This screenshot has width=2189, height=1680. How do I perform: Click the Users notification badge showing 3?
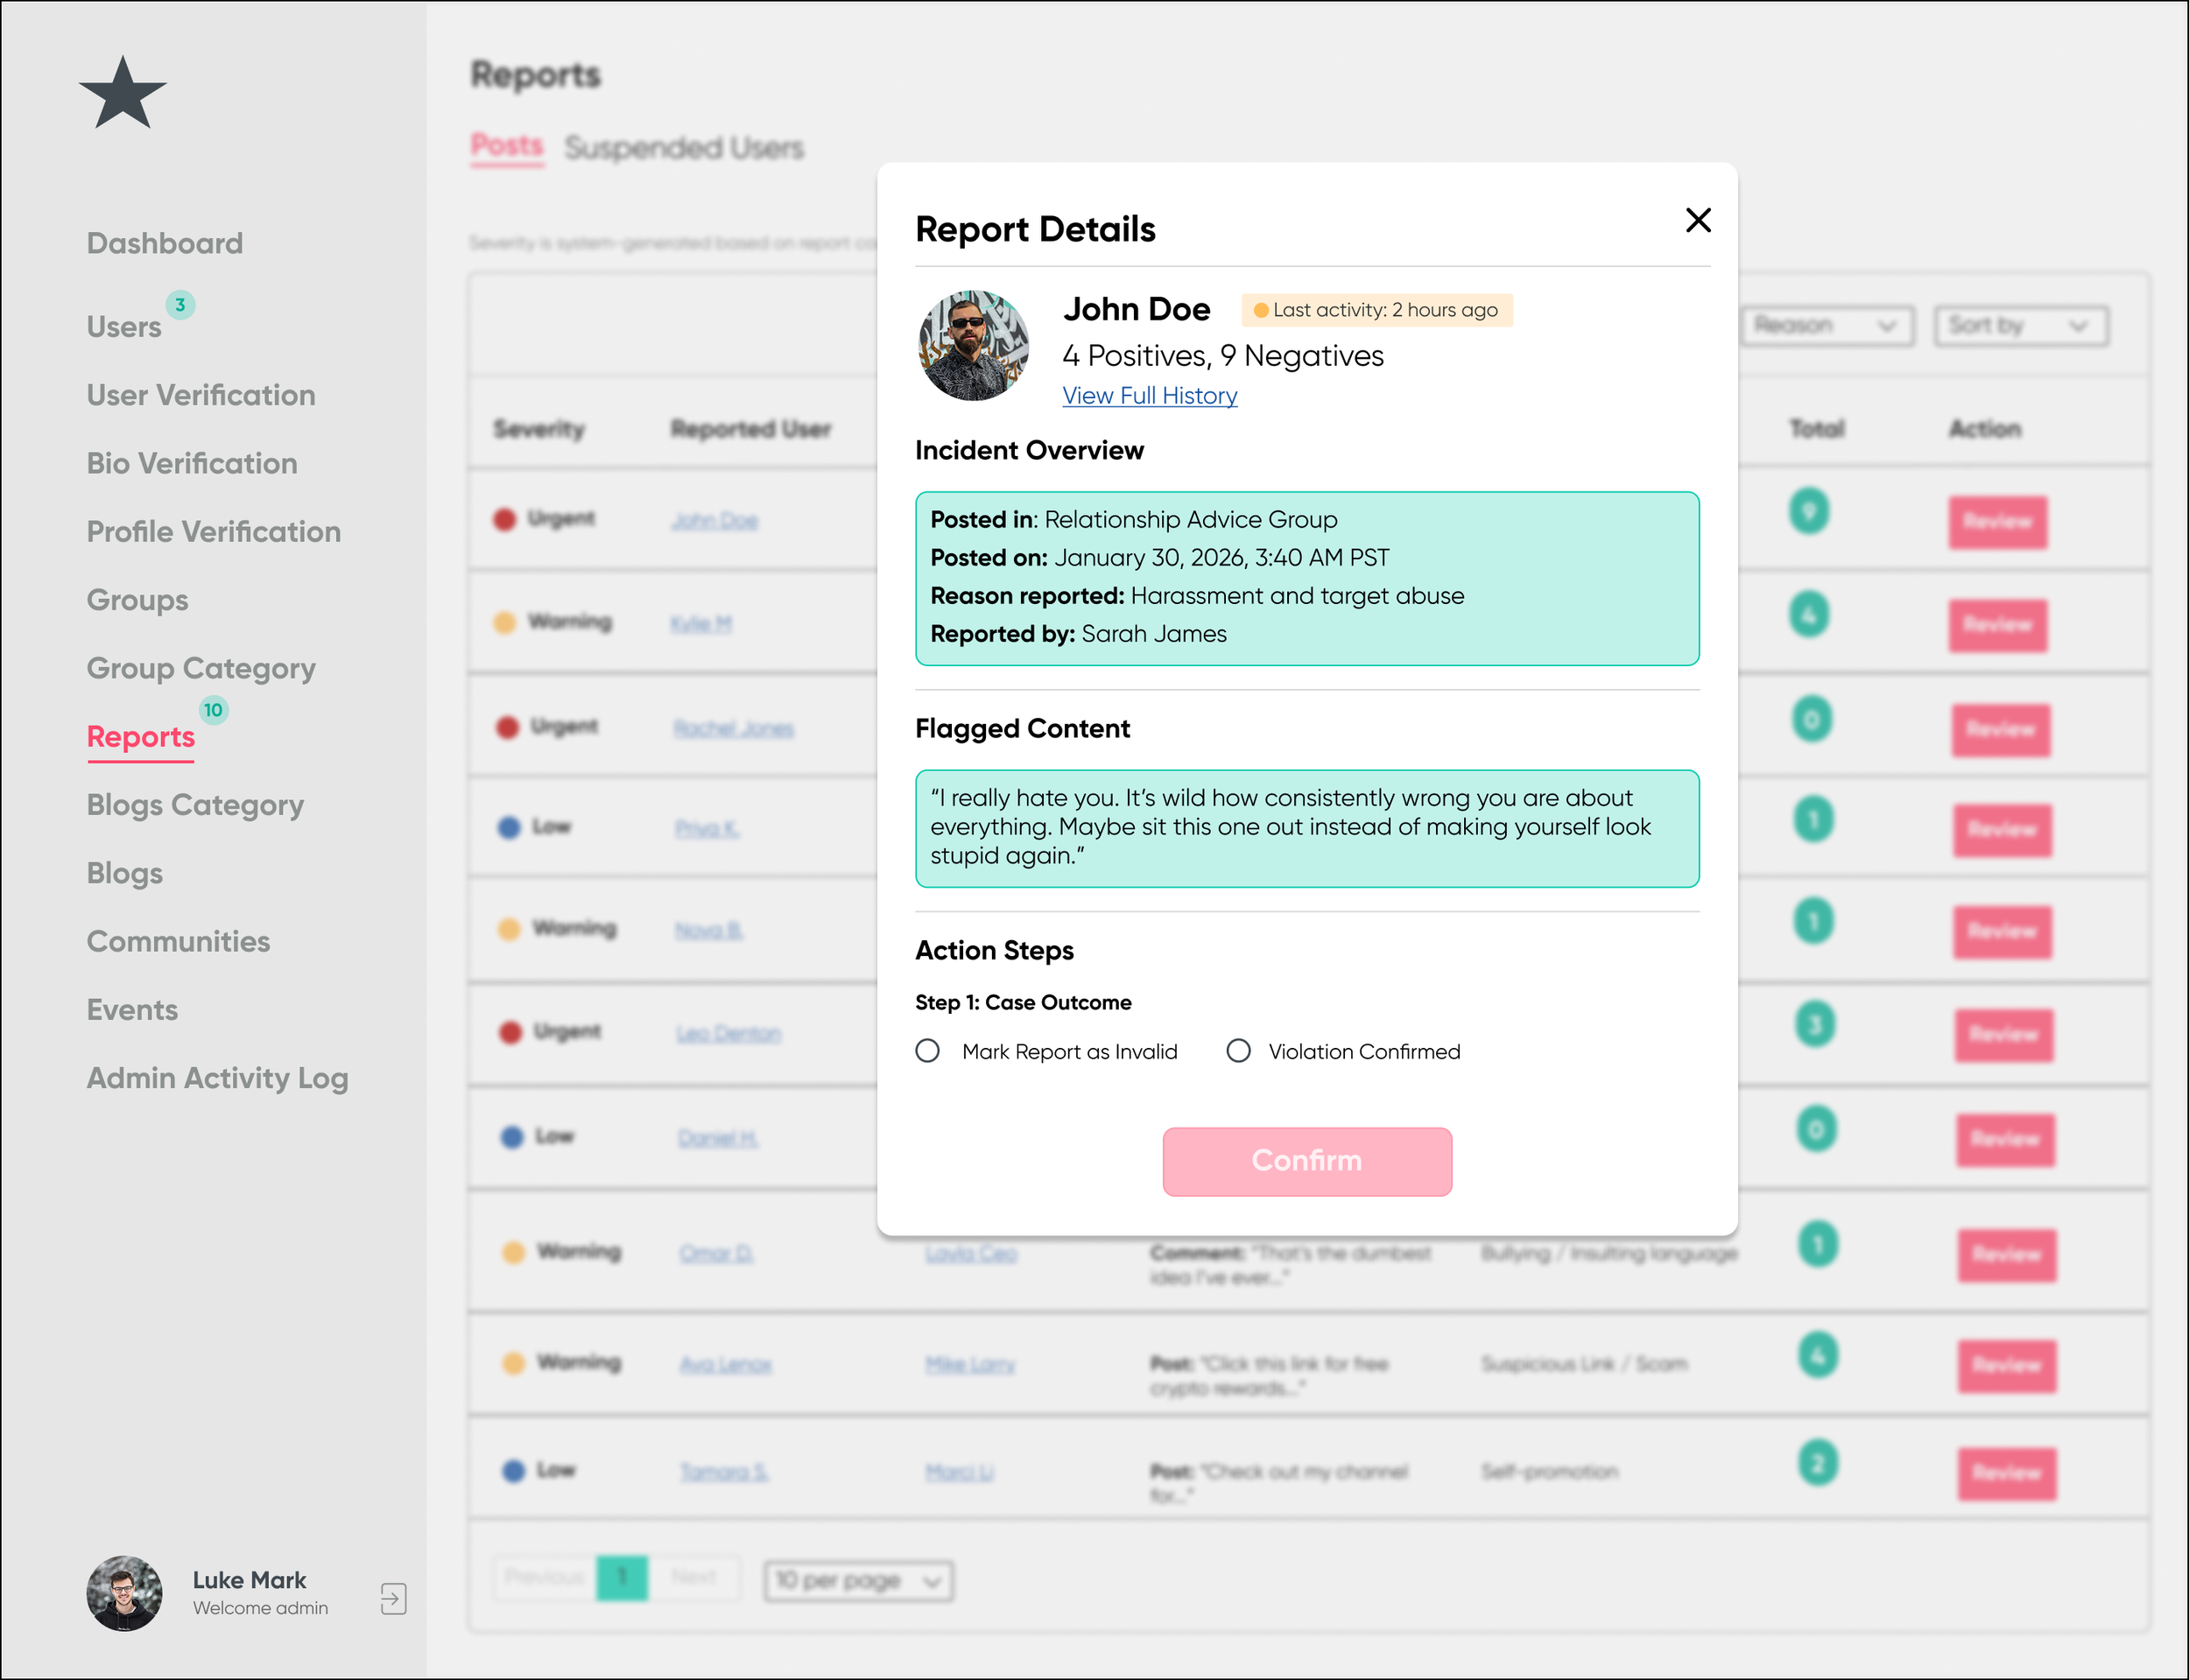180,305
